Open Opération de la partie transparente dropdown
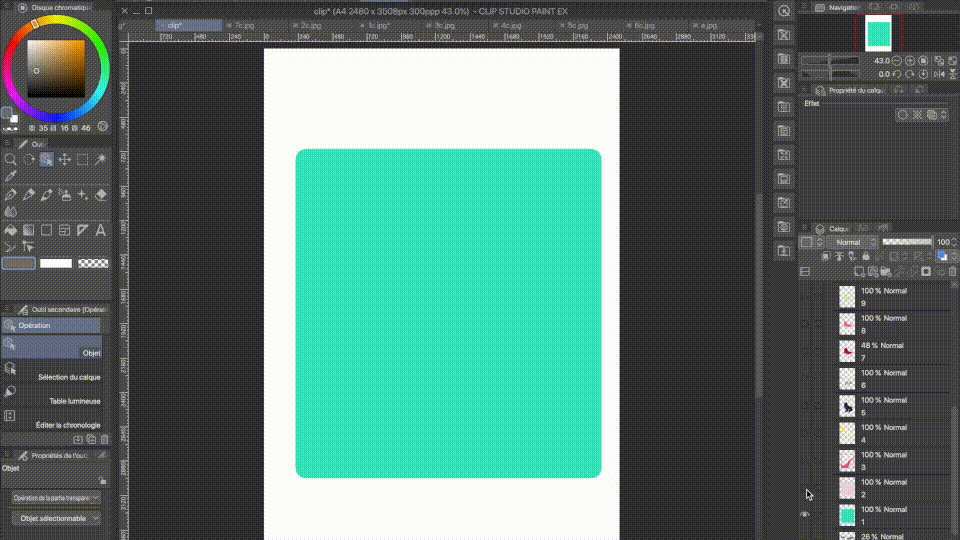960x540 pixels. pos(56,498)
